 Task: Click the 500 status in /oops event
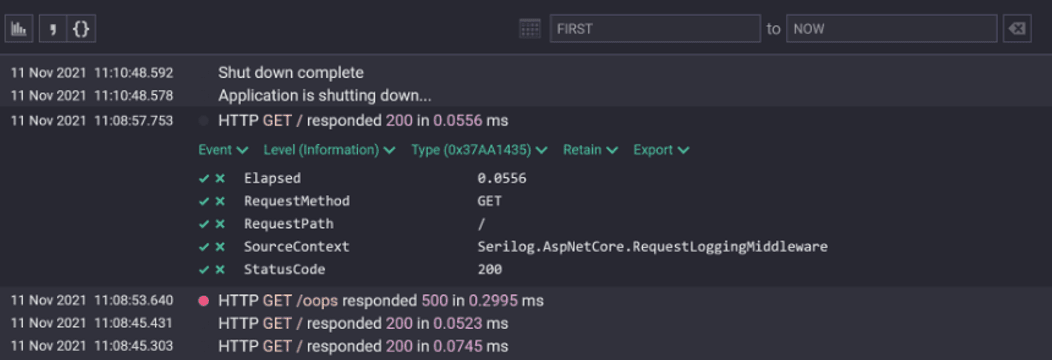click(434, 301)
